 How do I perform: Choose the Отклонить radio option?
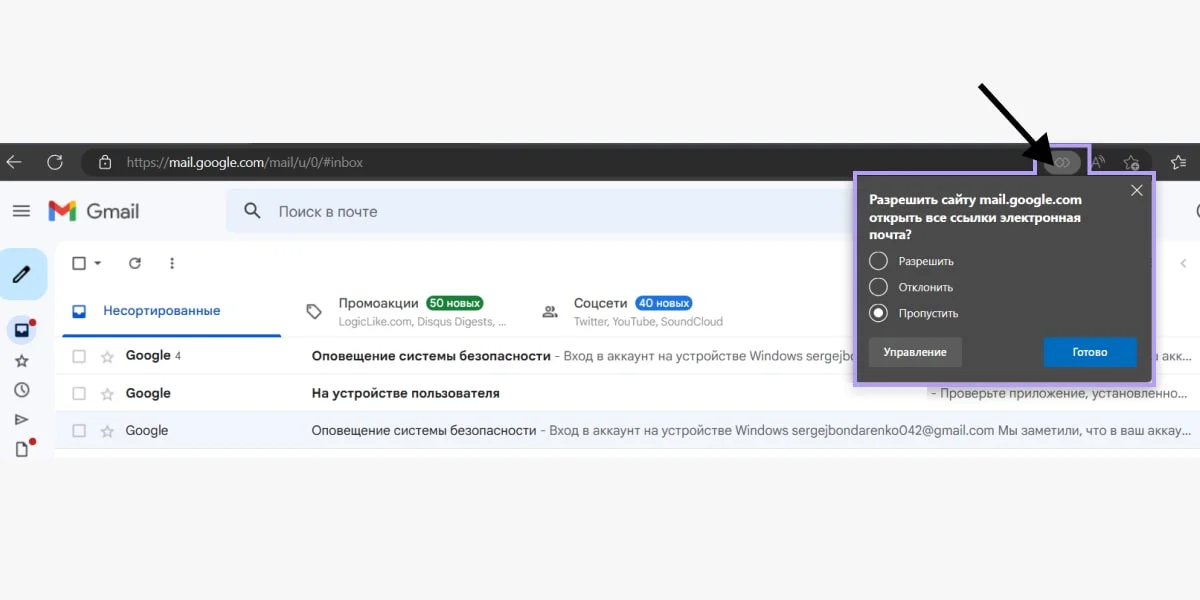[x=877, y=287]
